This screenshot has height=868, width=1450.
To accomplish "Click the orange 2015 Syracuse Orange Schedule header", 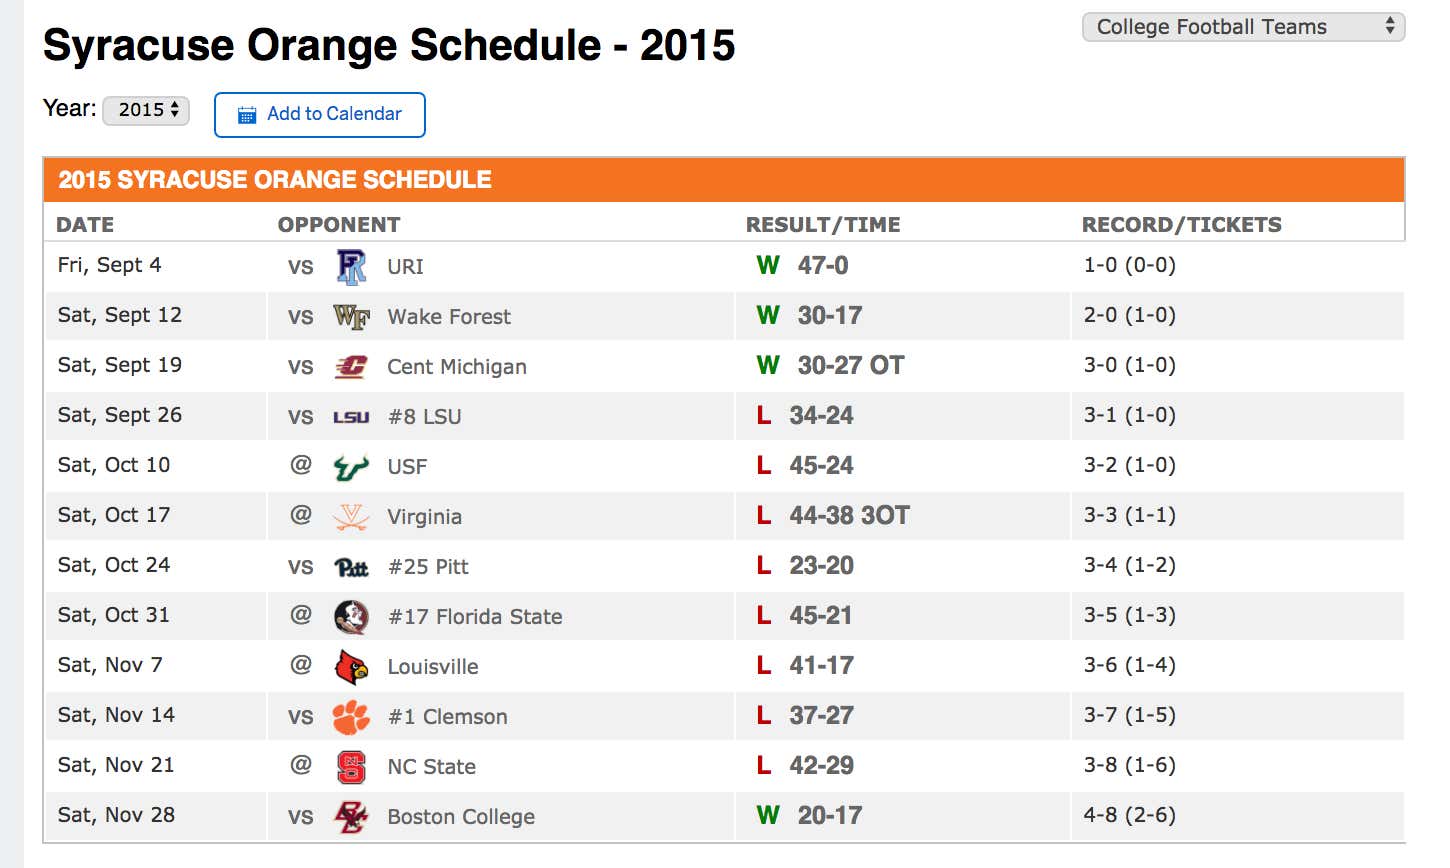I will [723, 180].
